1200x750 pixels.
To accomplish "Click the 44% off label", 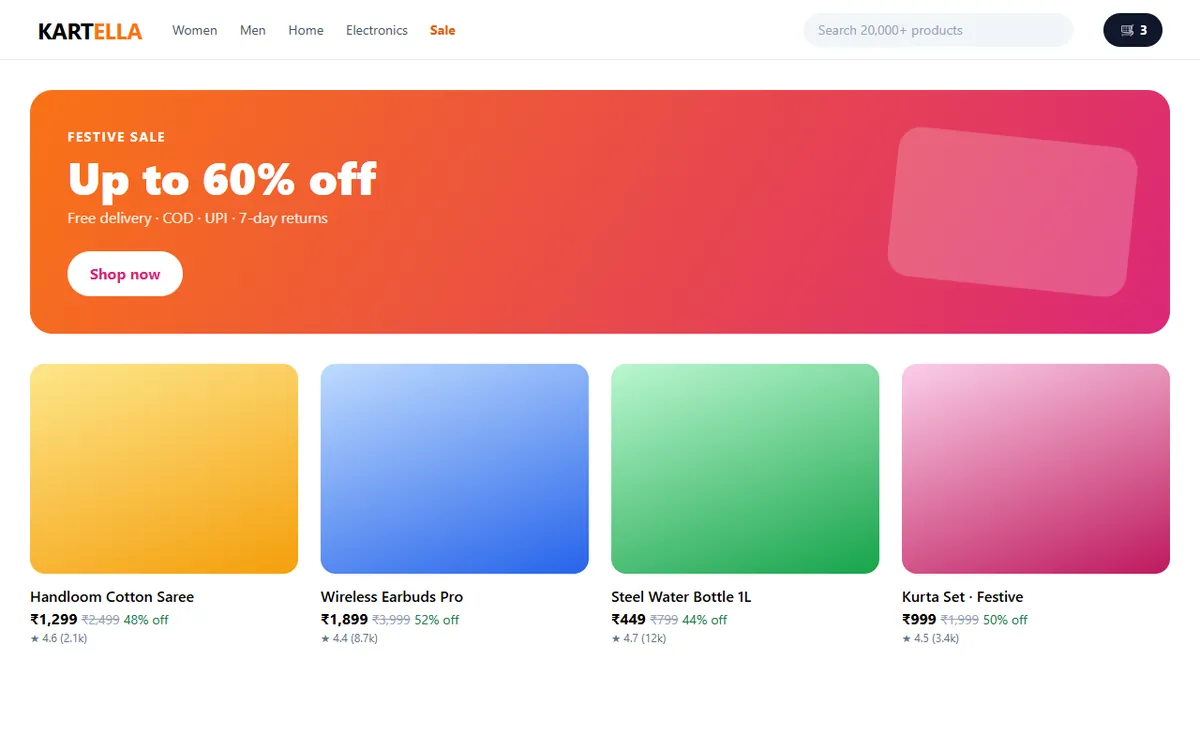I will coord(705,620).
